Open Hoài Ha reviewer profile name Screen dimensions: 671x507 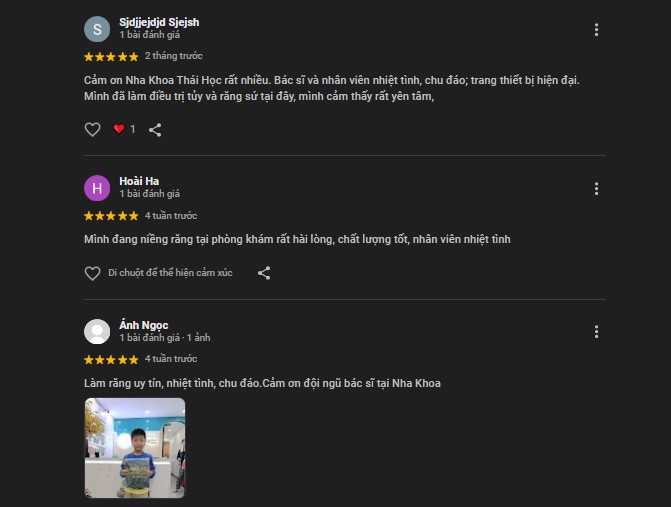click(x=139, y=181)
